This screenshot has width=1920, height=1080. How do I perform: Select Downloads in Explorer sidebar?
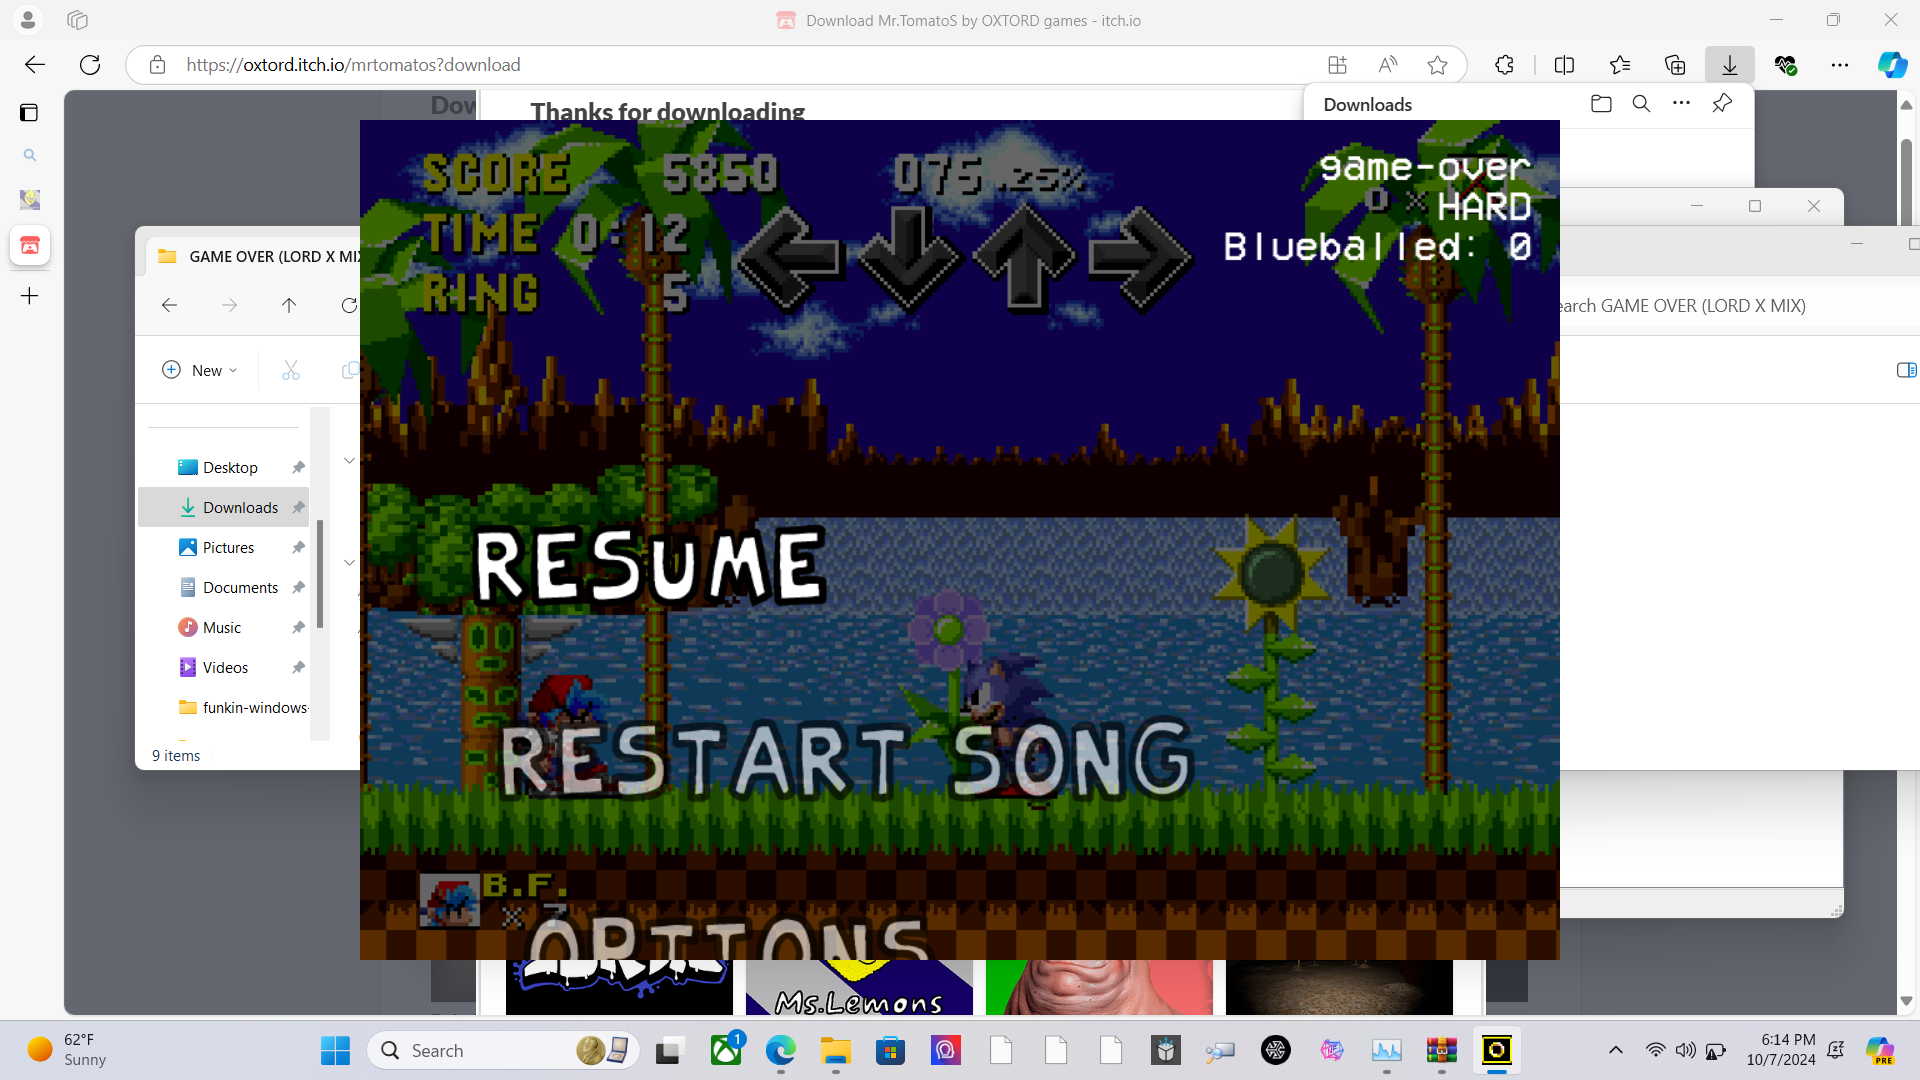coord(240,508)
